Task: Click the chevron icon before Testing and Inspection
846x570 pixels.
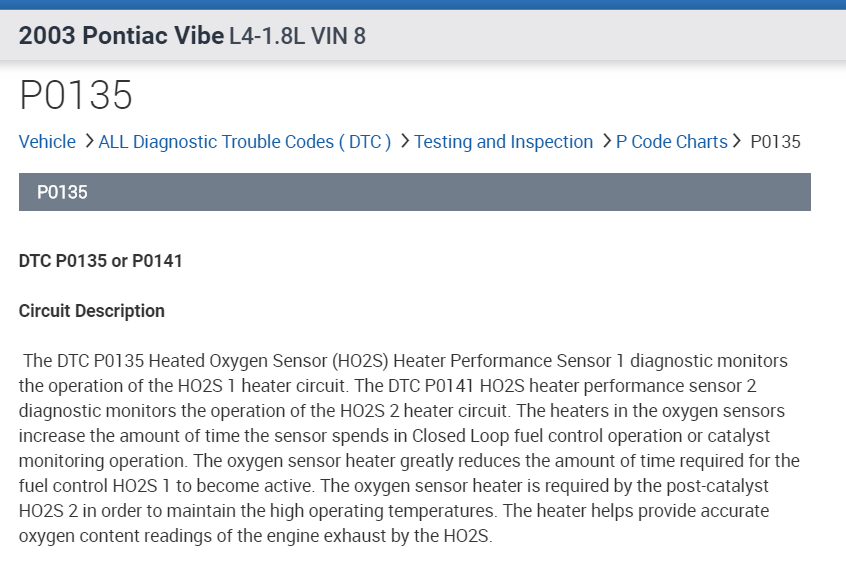Action: [x=405, y=141]
